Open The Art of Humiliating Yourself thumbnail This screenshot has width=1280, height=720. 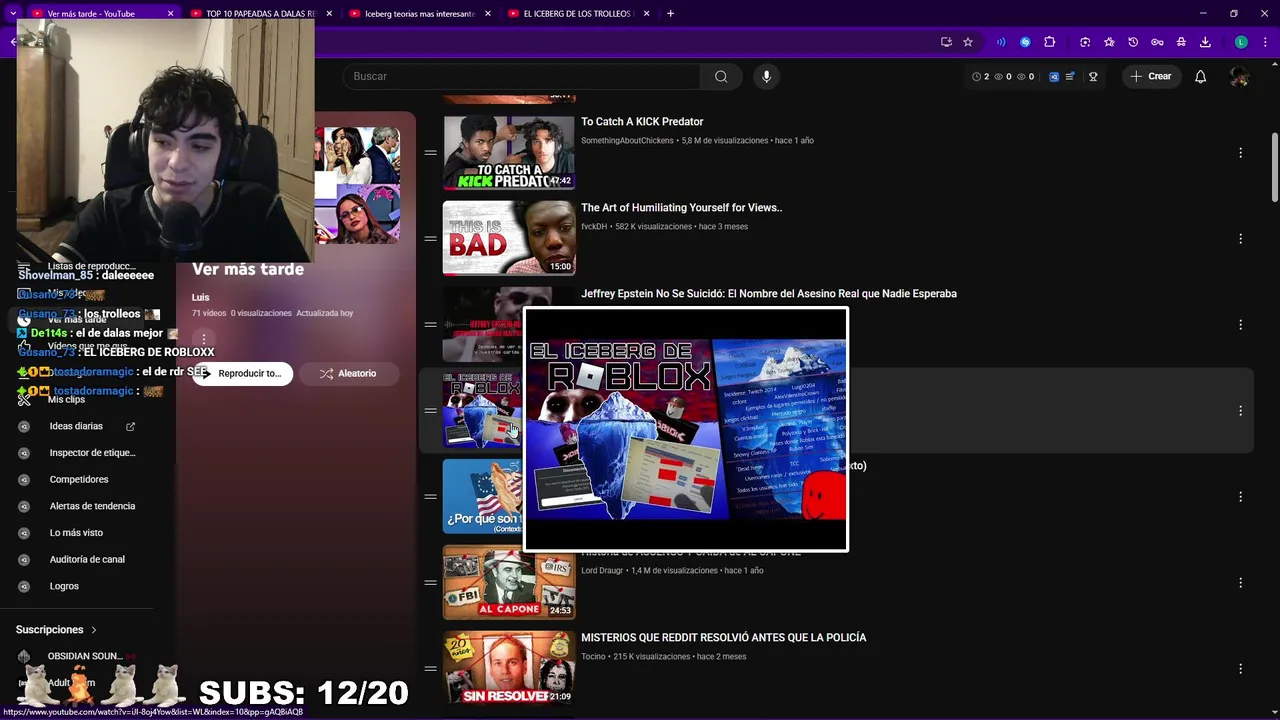tap(509, 239)
